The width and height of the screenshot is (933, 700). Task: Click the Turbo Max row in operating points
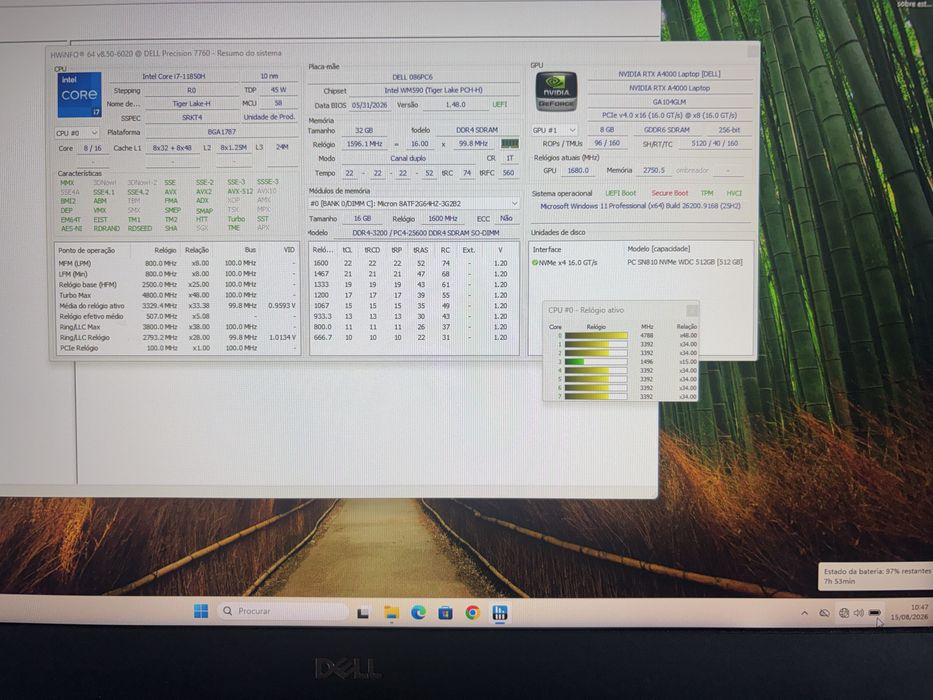[177, 295]
